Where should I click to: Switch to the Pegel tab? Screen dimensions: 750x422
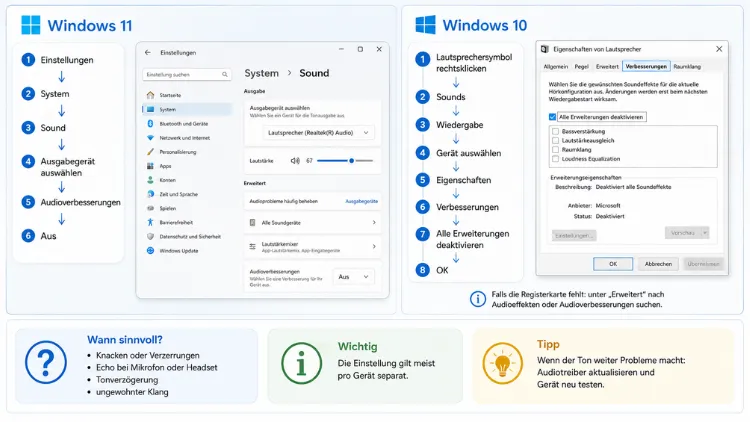pyautogui.click(x=582, y=67)
